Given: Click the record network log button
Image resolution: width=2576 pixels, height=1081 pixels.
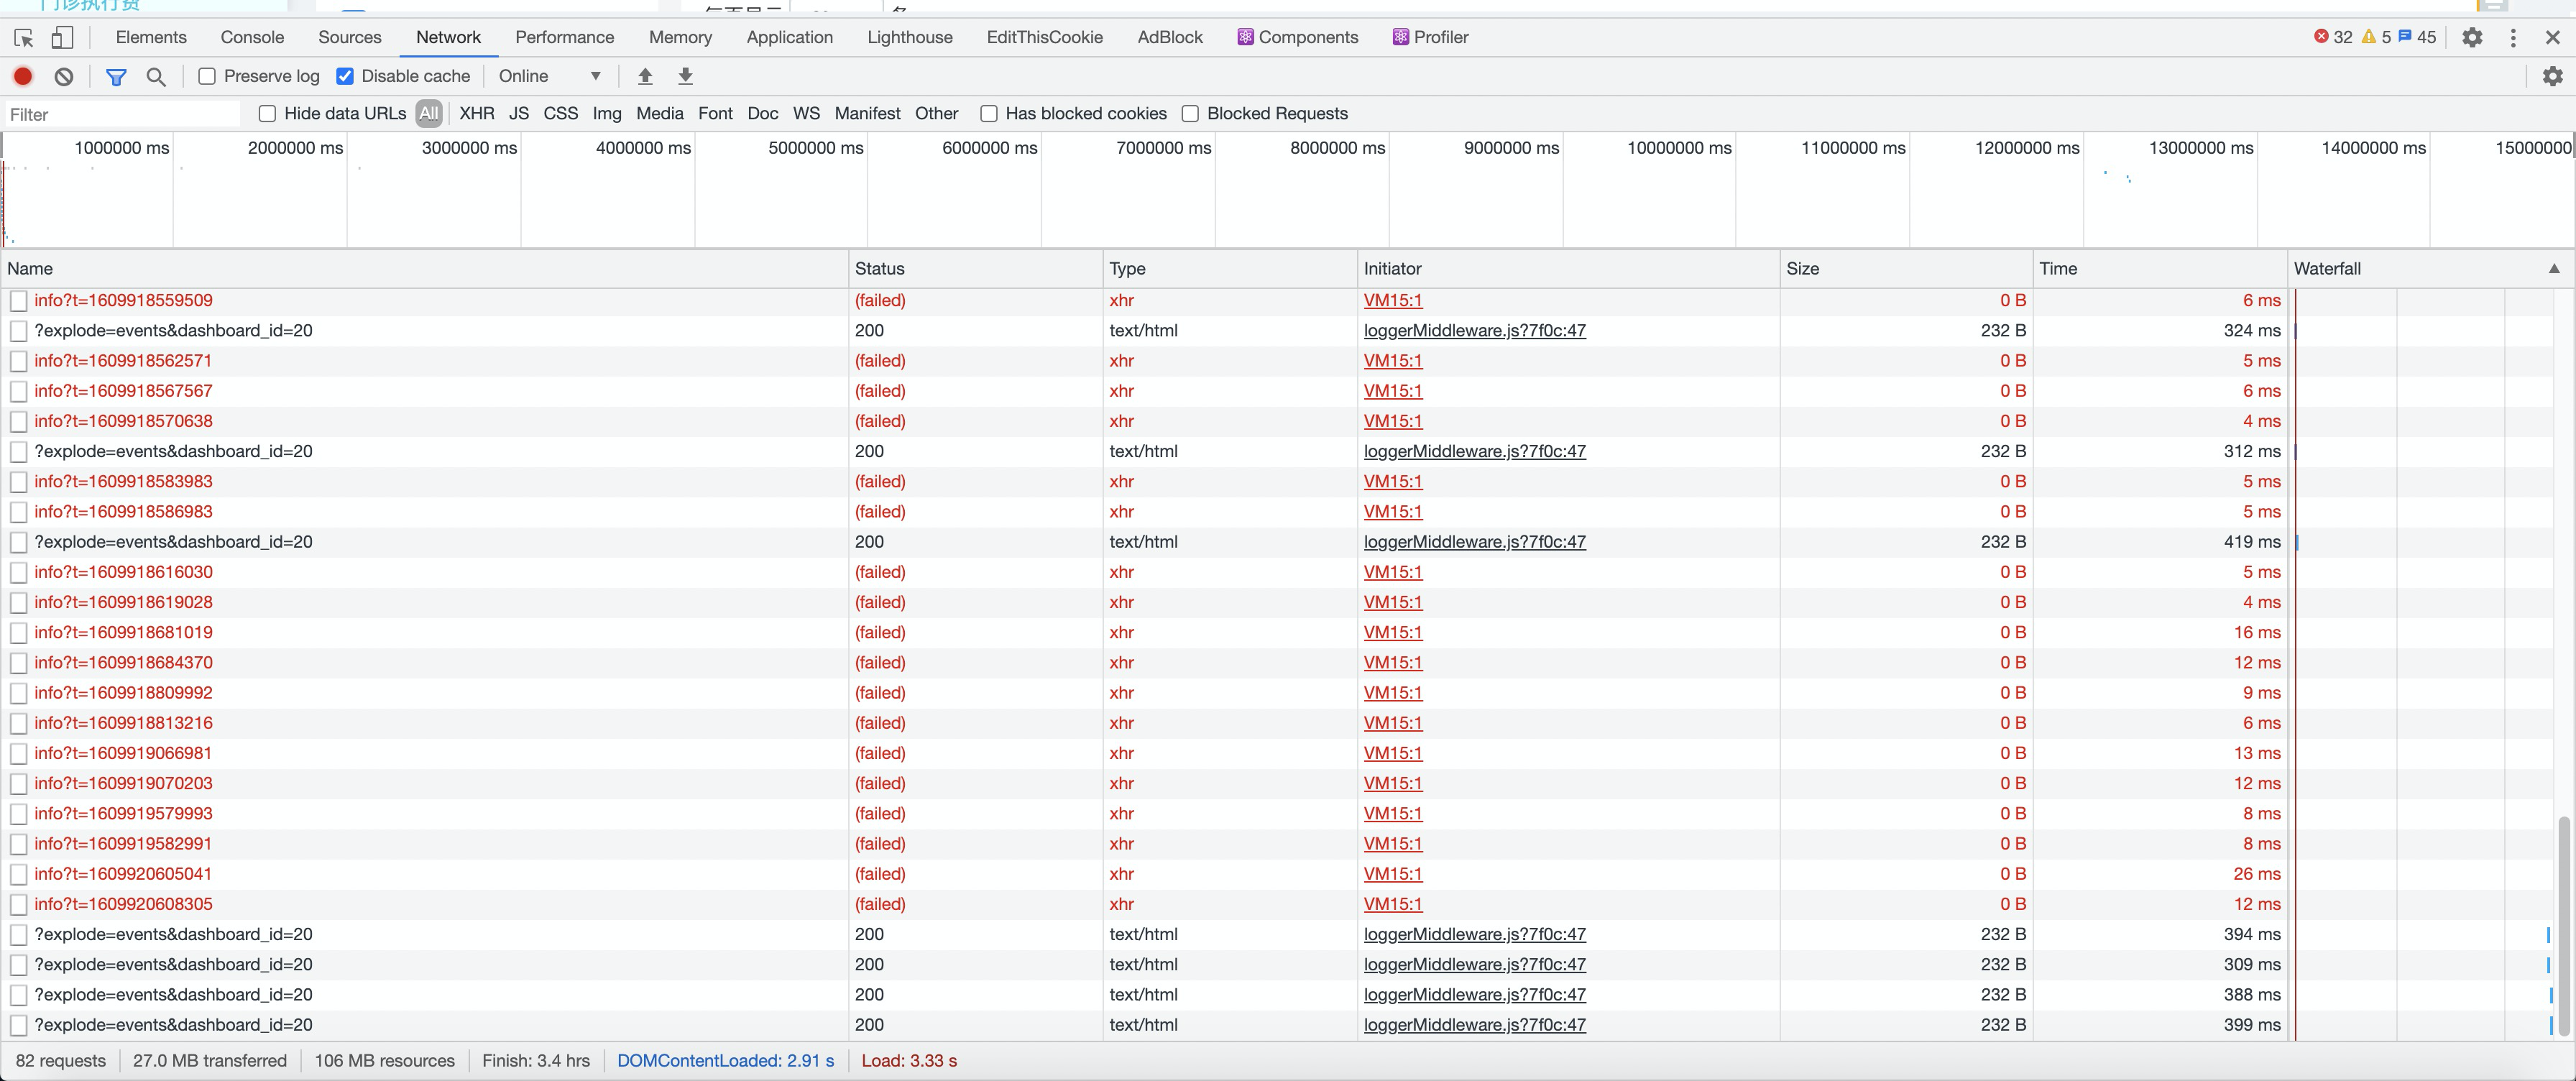Looking at the screenshot, I should tap(23, 76).
